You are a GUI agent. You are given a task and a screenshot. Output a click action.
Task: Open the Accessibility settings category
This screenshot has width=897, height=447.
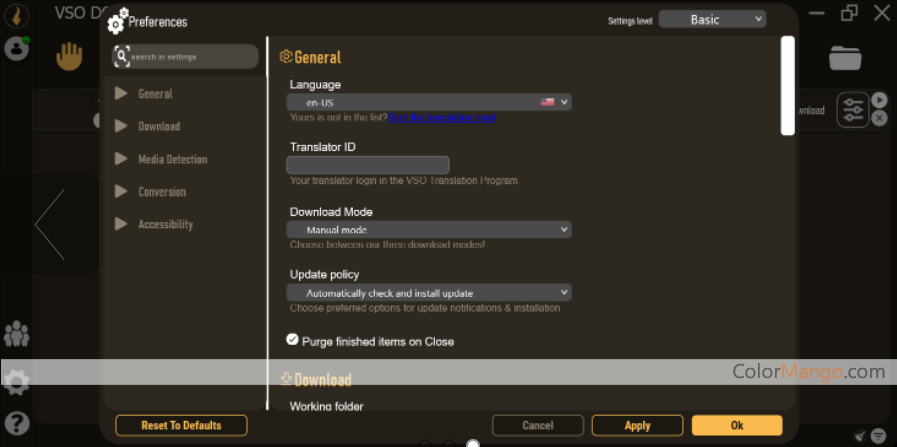coord(165,225)
